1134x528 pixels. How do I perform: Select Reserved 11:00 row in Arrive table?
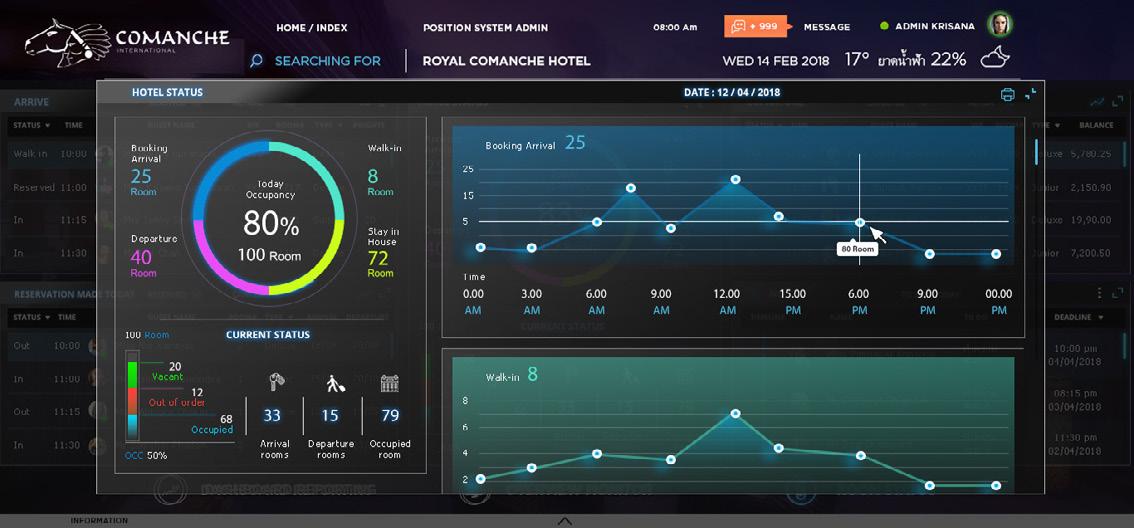pos(54,187)
